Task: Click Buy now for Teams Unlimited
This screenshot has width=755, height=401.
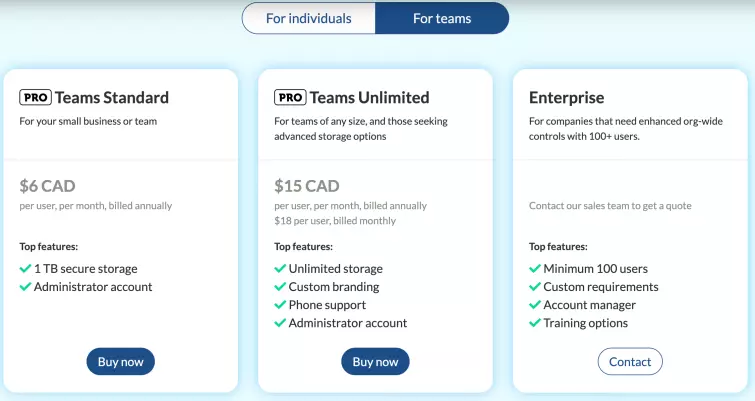Action: 375,361
